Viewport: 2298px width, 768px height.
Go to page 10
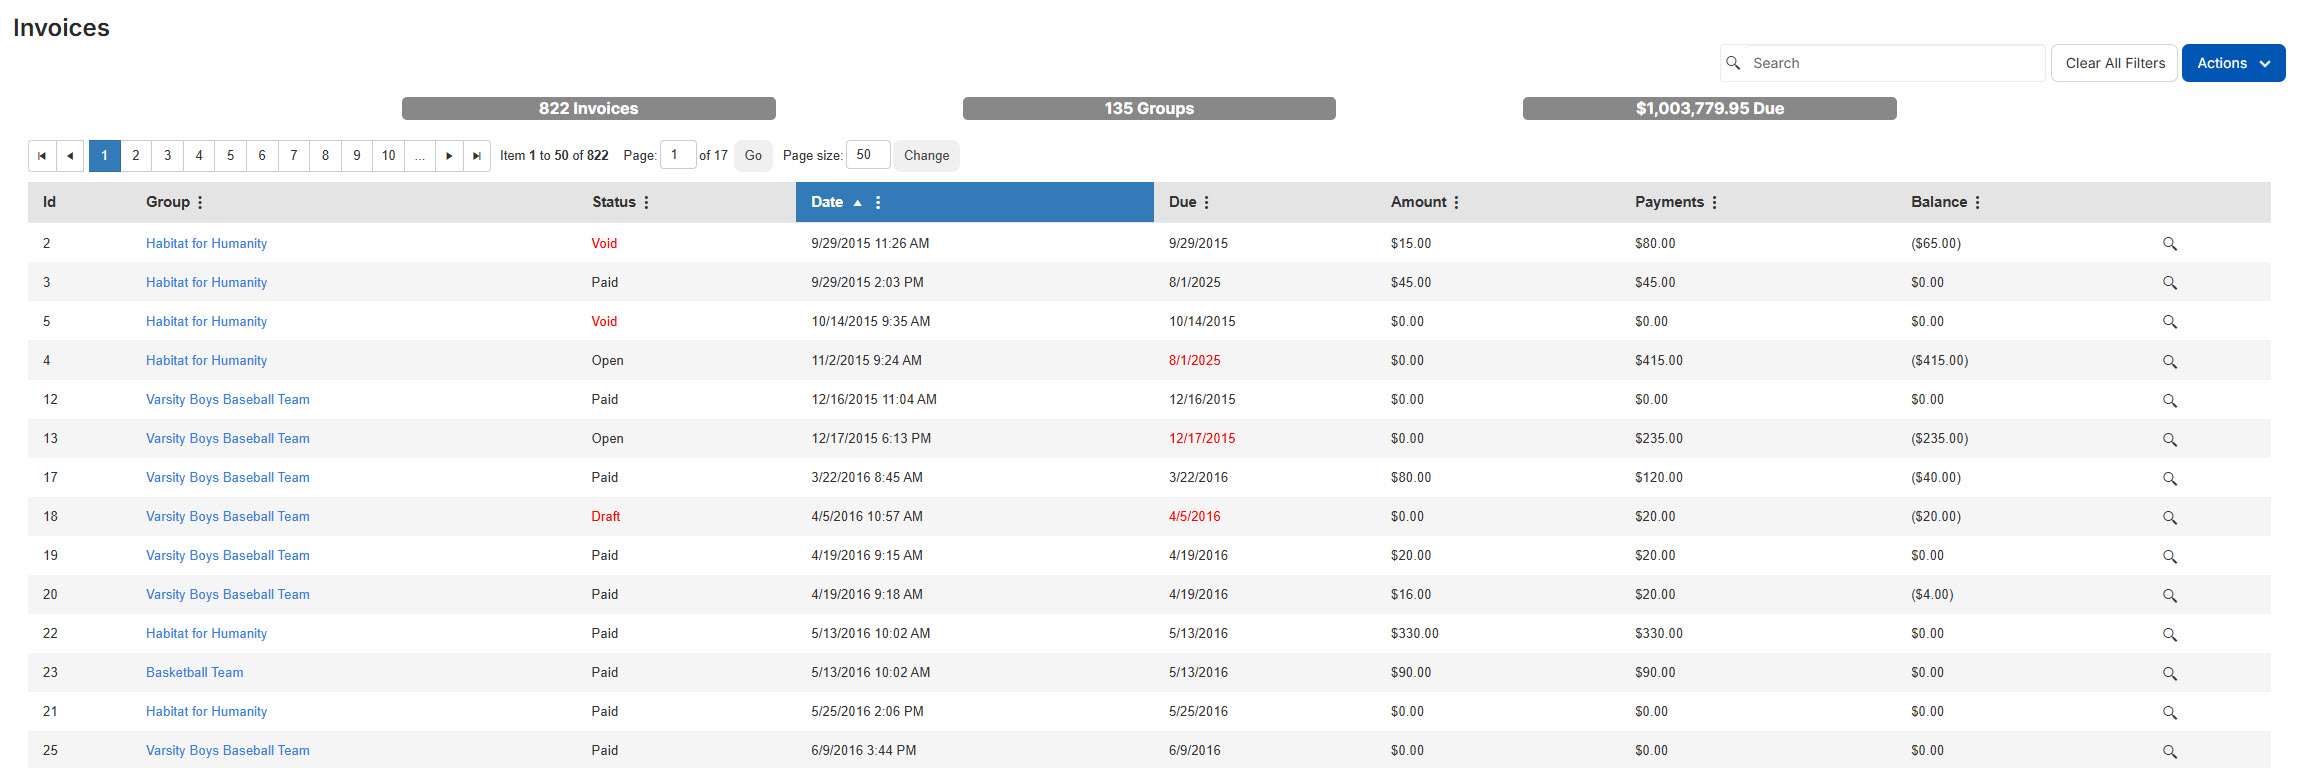tap(389, 156)
